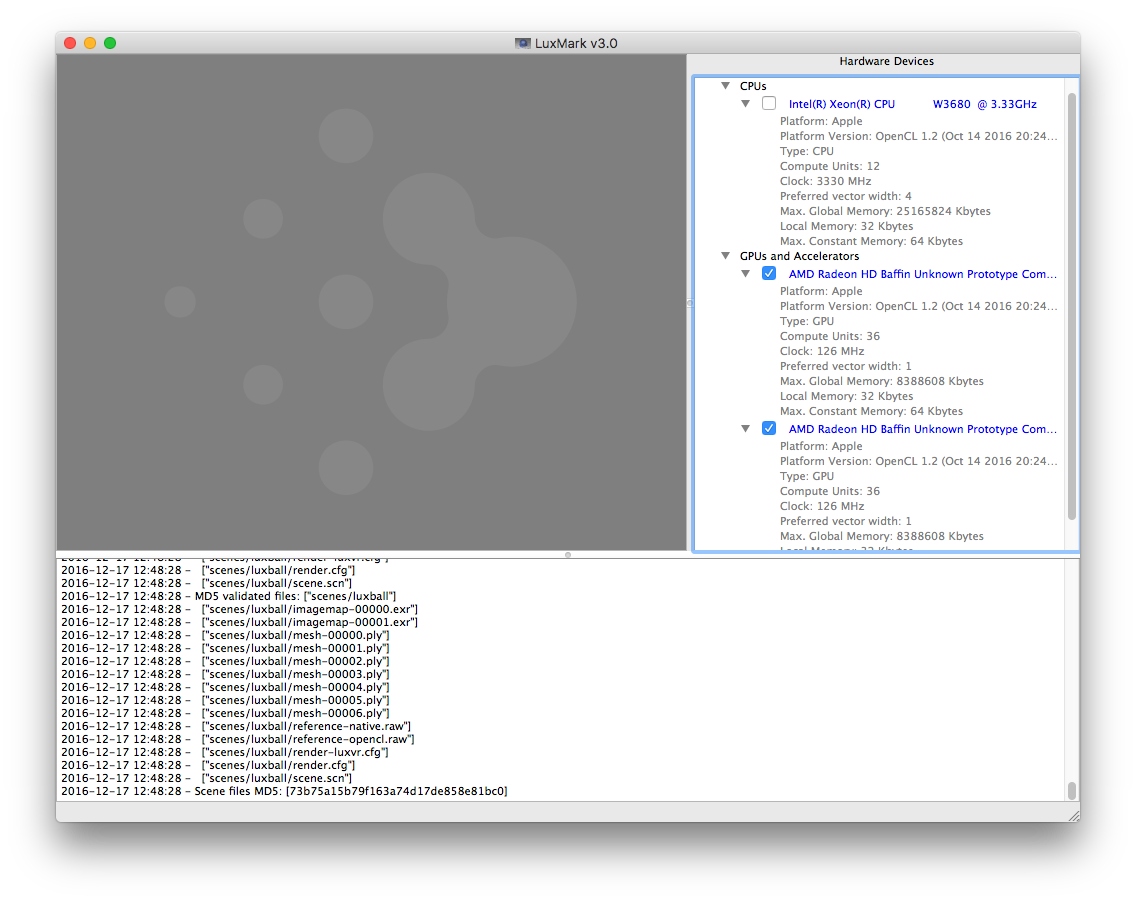Collapse the GPUs and Accelerators group

[725, 256]
